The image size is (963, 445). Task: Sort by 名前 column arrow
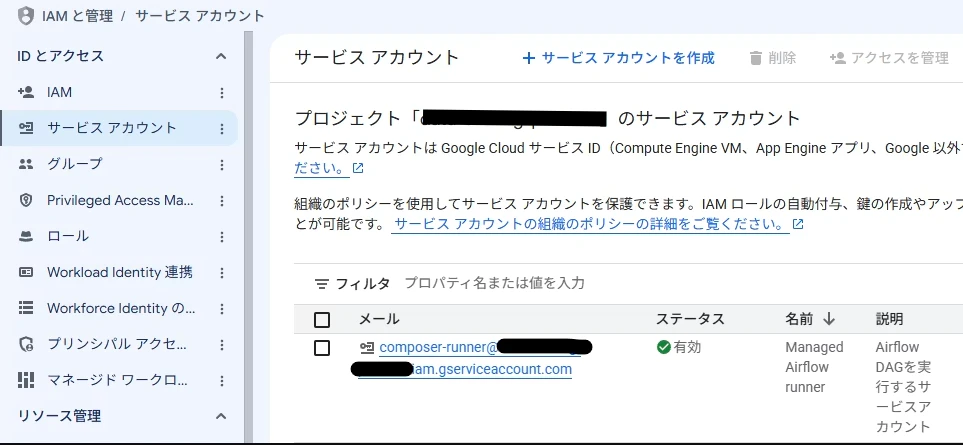828,319
